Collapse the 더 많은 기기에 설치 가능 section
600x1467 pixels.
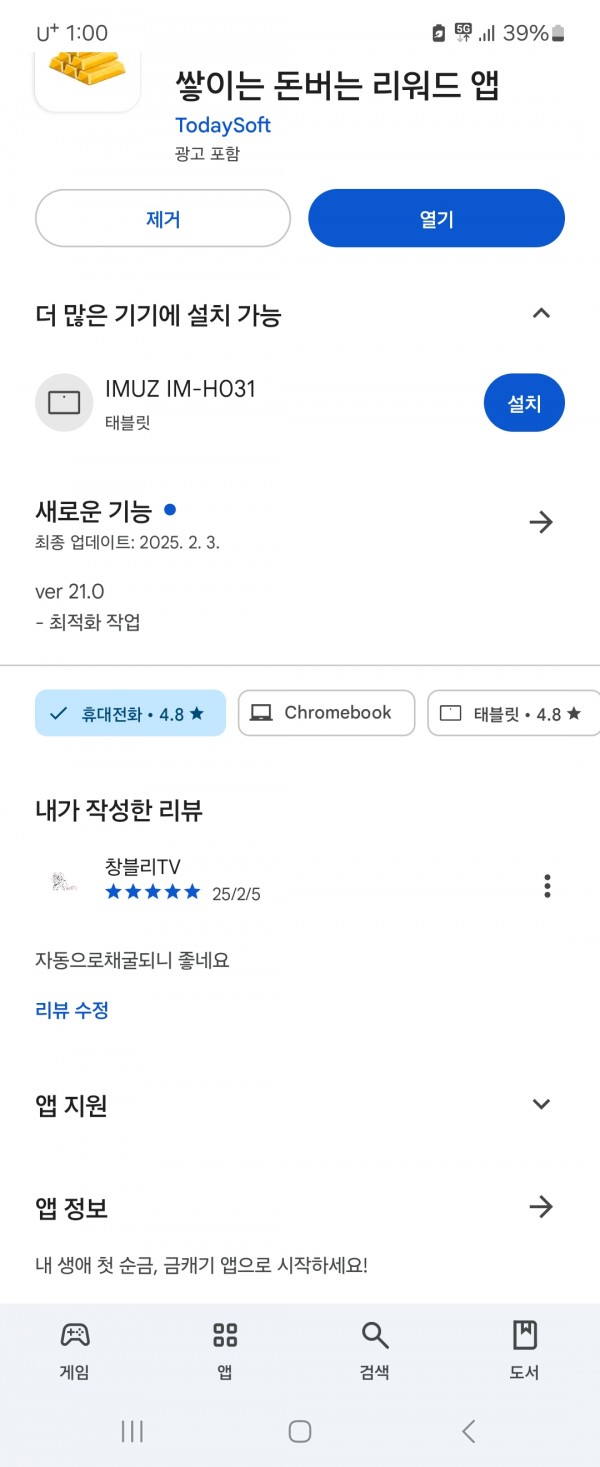point(541,314)
